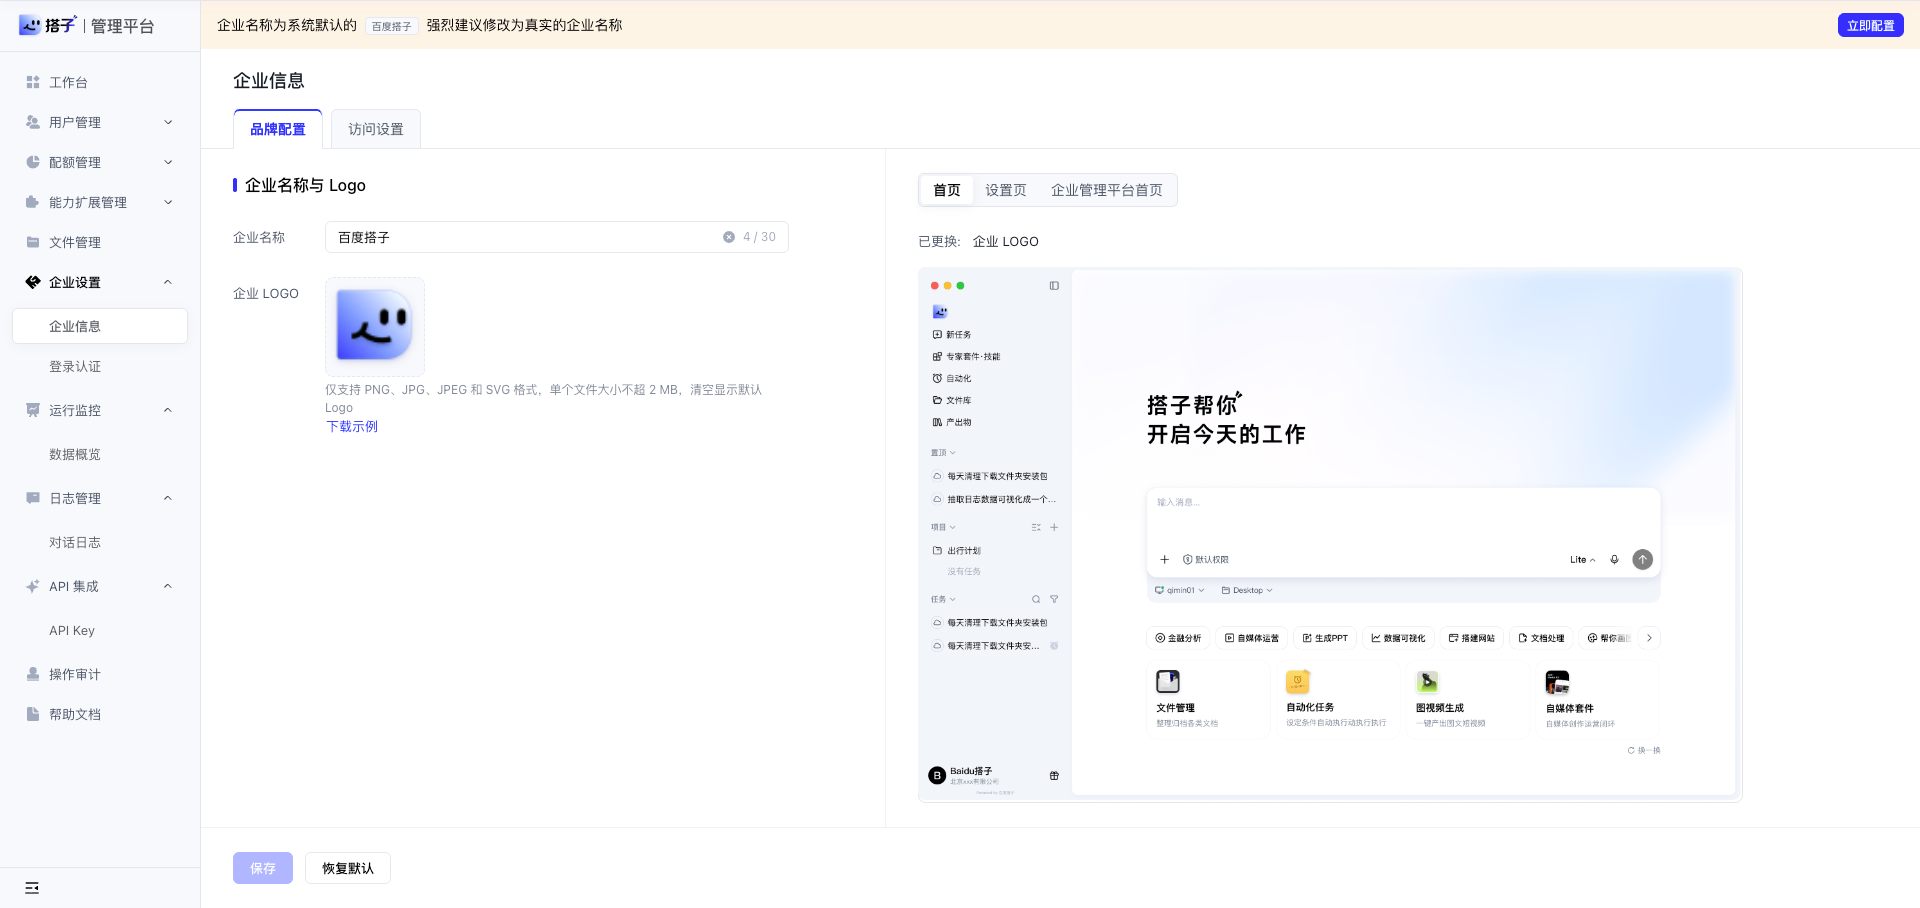Click the 下载示例 link
1920x908 pixels.
[352, 426]
